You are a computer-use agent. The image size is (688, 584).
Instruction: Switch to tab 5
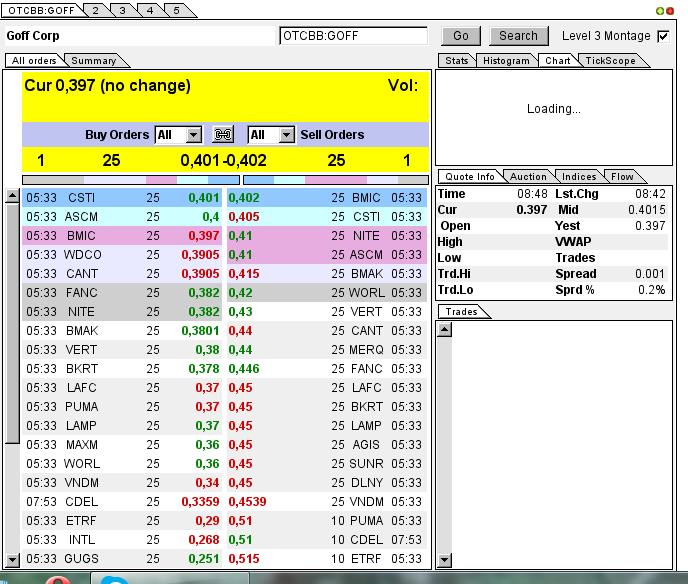(x=176, y=11)
